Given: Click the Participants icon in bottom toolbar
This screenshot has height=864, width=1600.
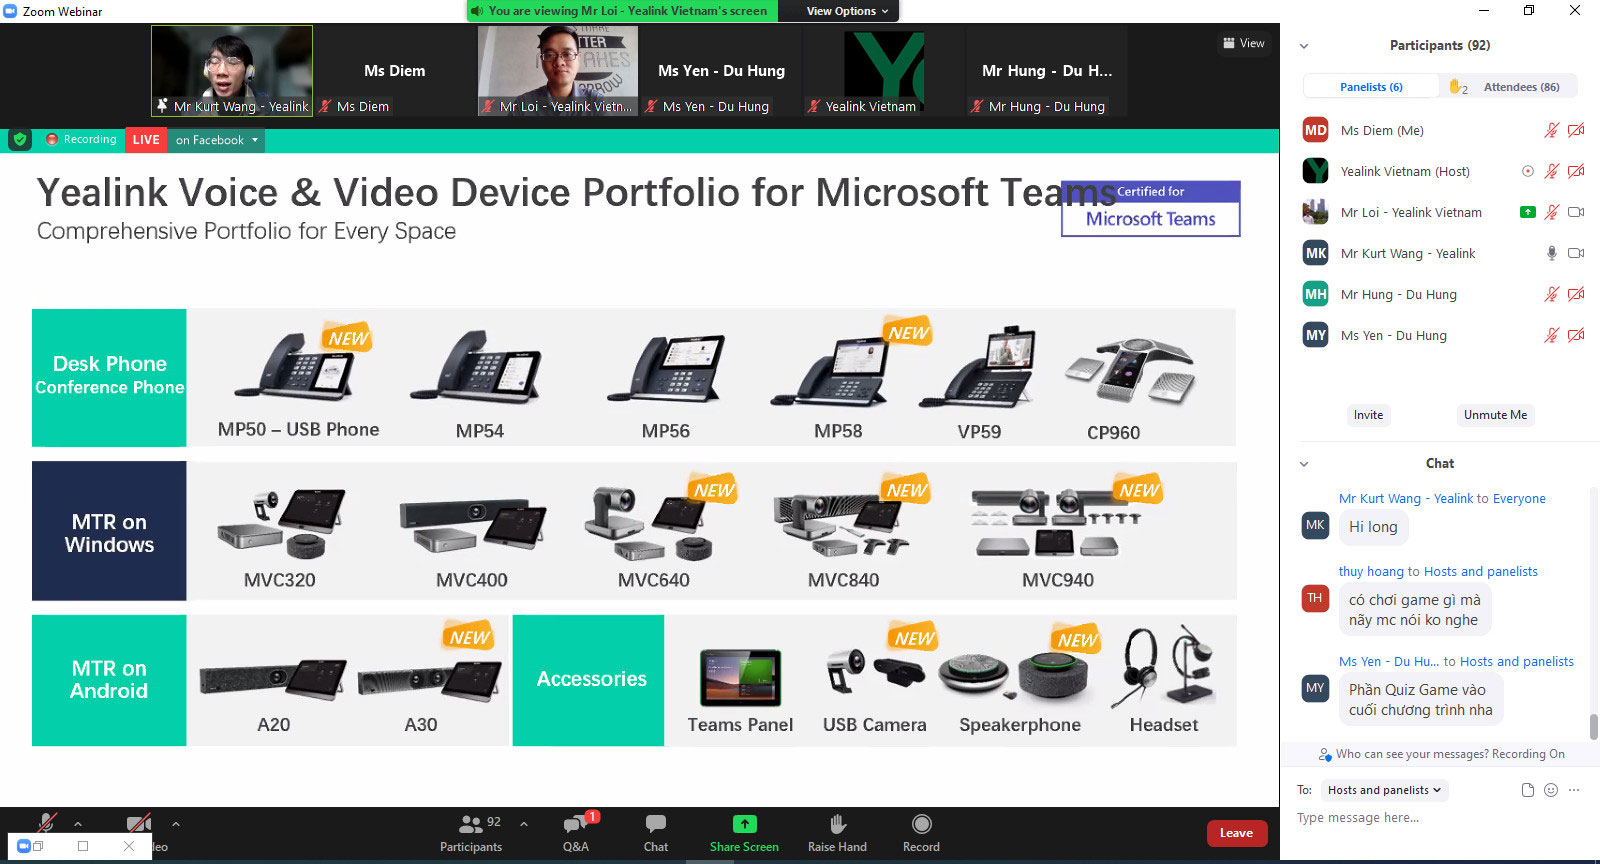Looking at the screenshot, I should click(471, 824).
